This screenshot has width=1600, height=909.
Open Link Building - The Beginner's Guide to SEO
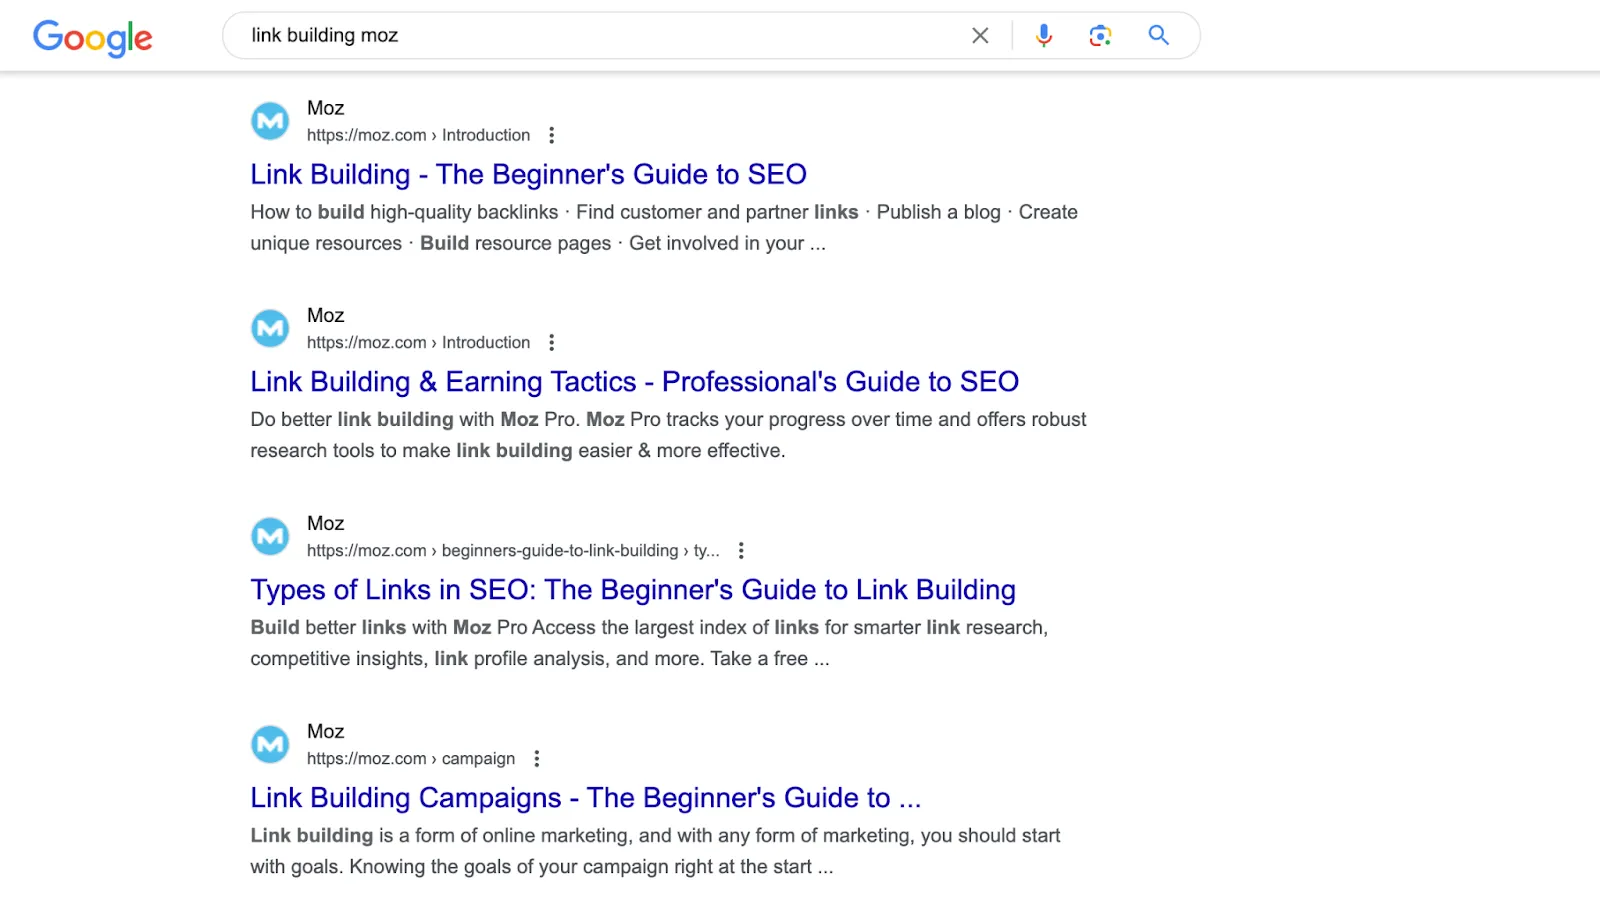tap(528, 174)
